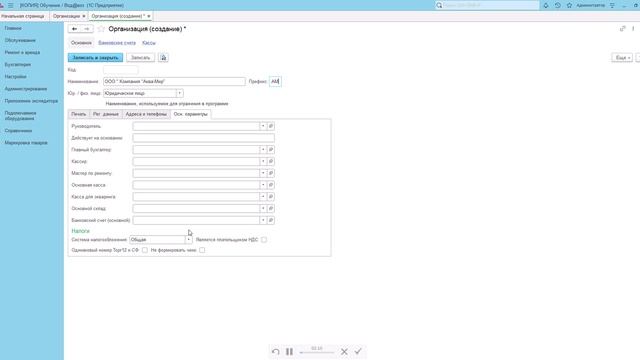640x360 pixels.
Task: Select the Основное section link
Action: (x=81, y=43)
